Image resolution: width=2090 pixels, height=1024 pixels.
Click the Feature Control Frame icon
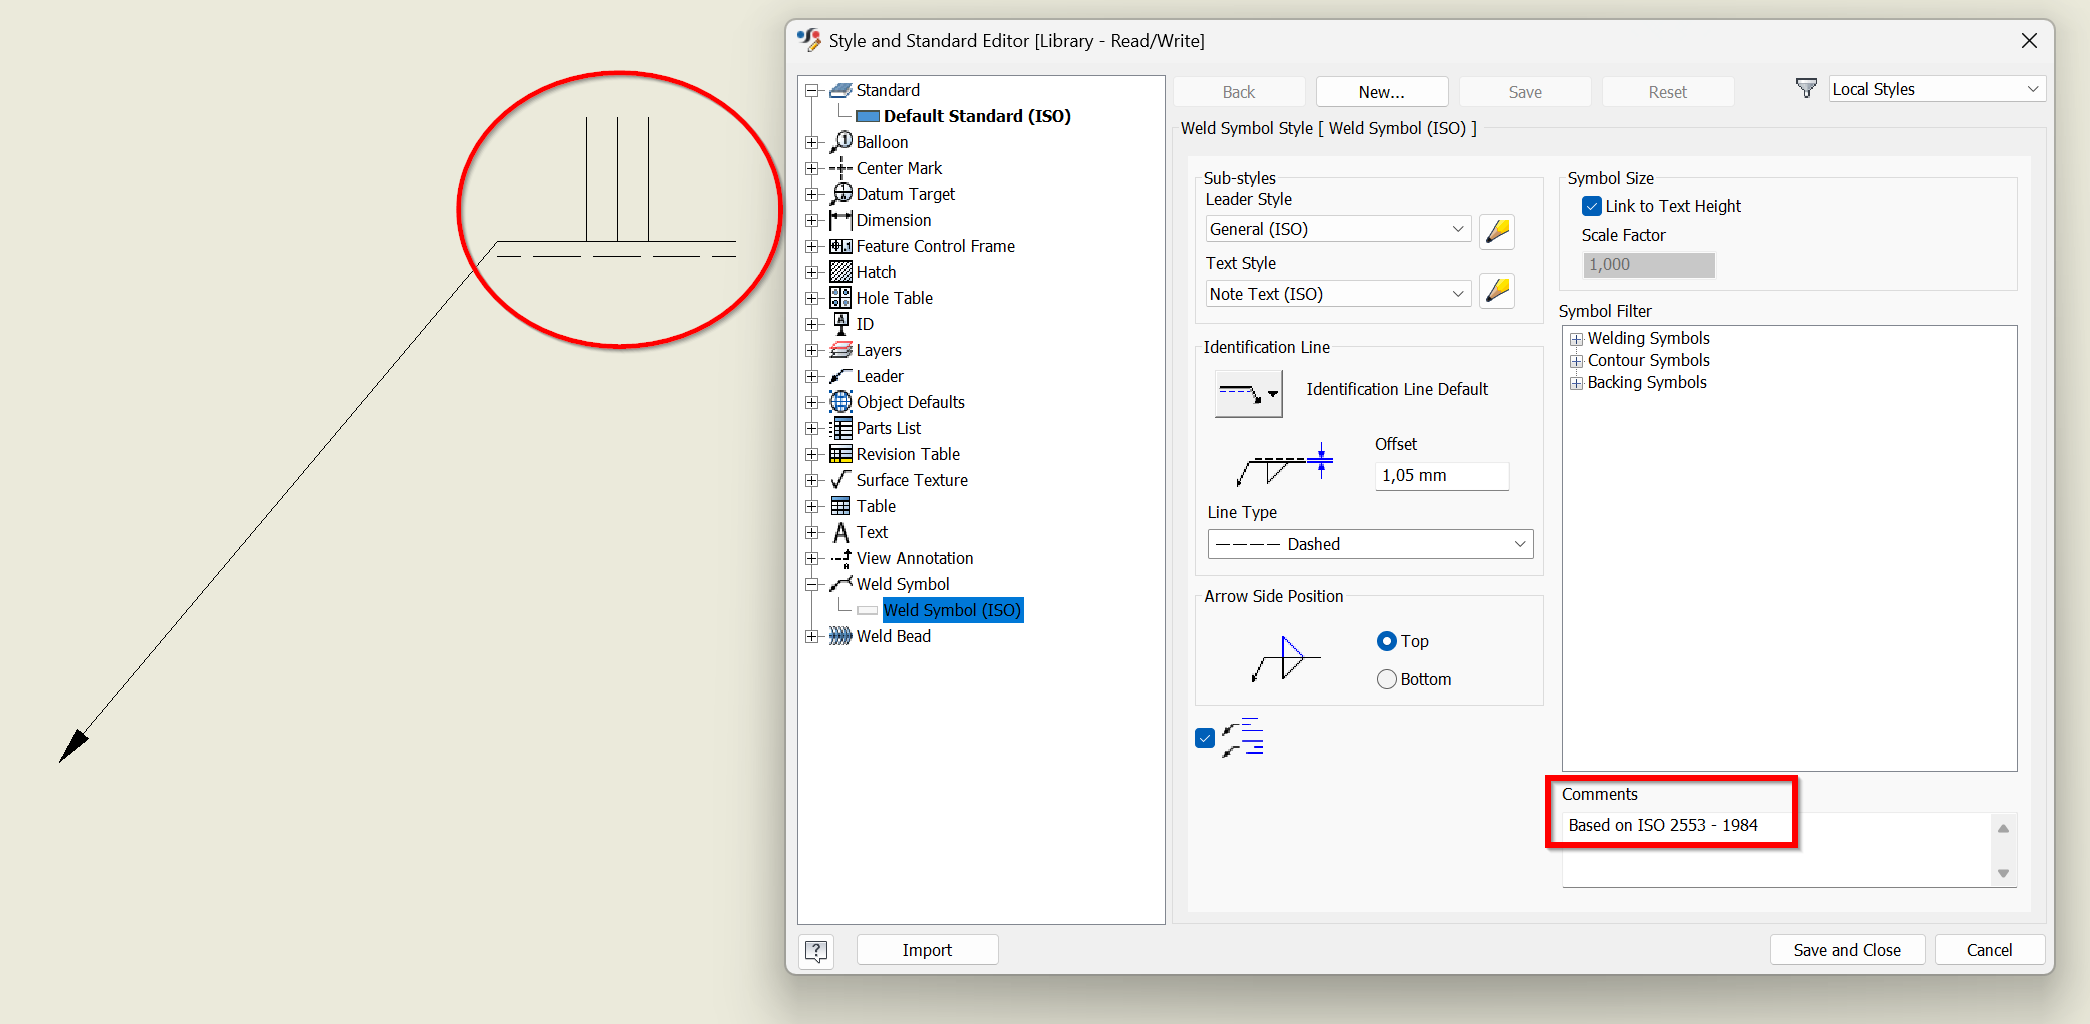click(x=841, y=246)
